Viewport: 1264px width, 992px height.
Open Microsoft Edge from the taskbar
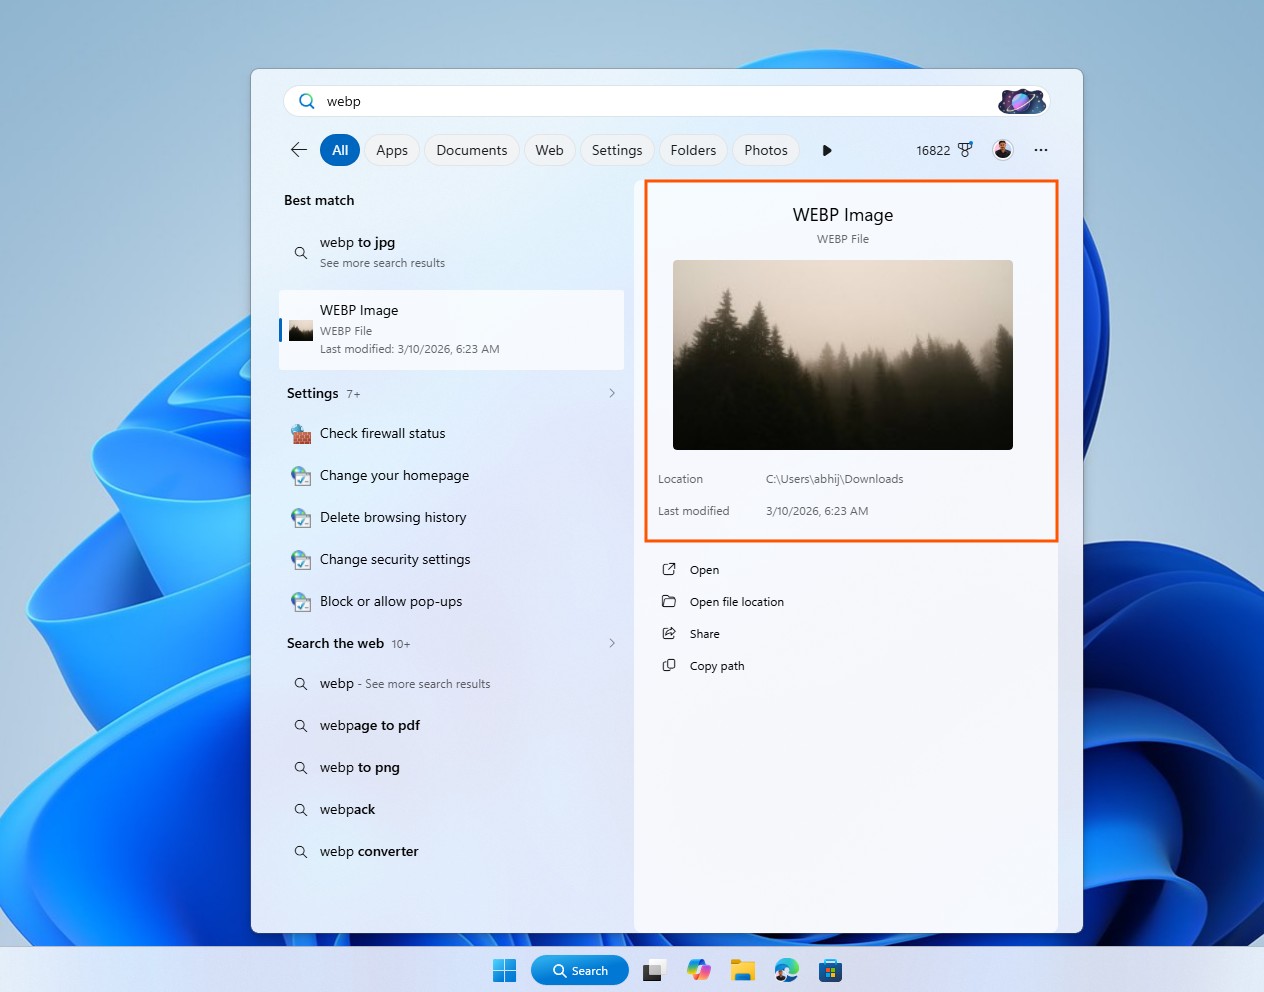786,970
